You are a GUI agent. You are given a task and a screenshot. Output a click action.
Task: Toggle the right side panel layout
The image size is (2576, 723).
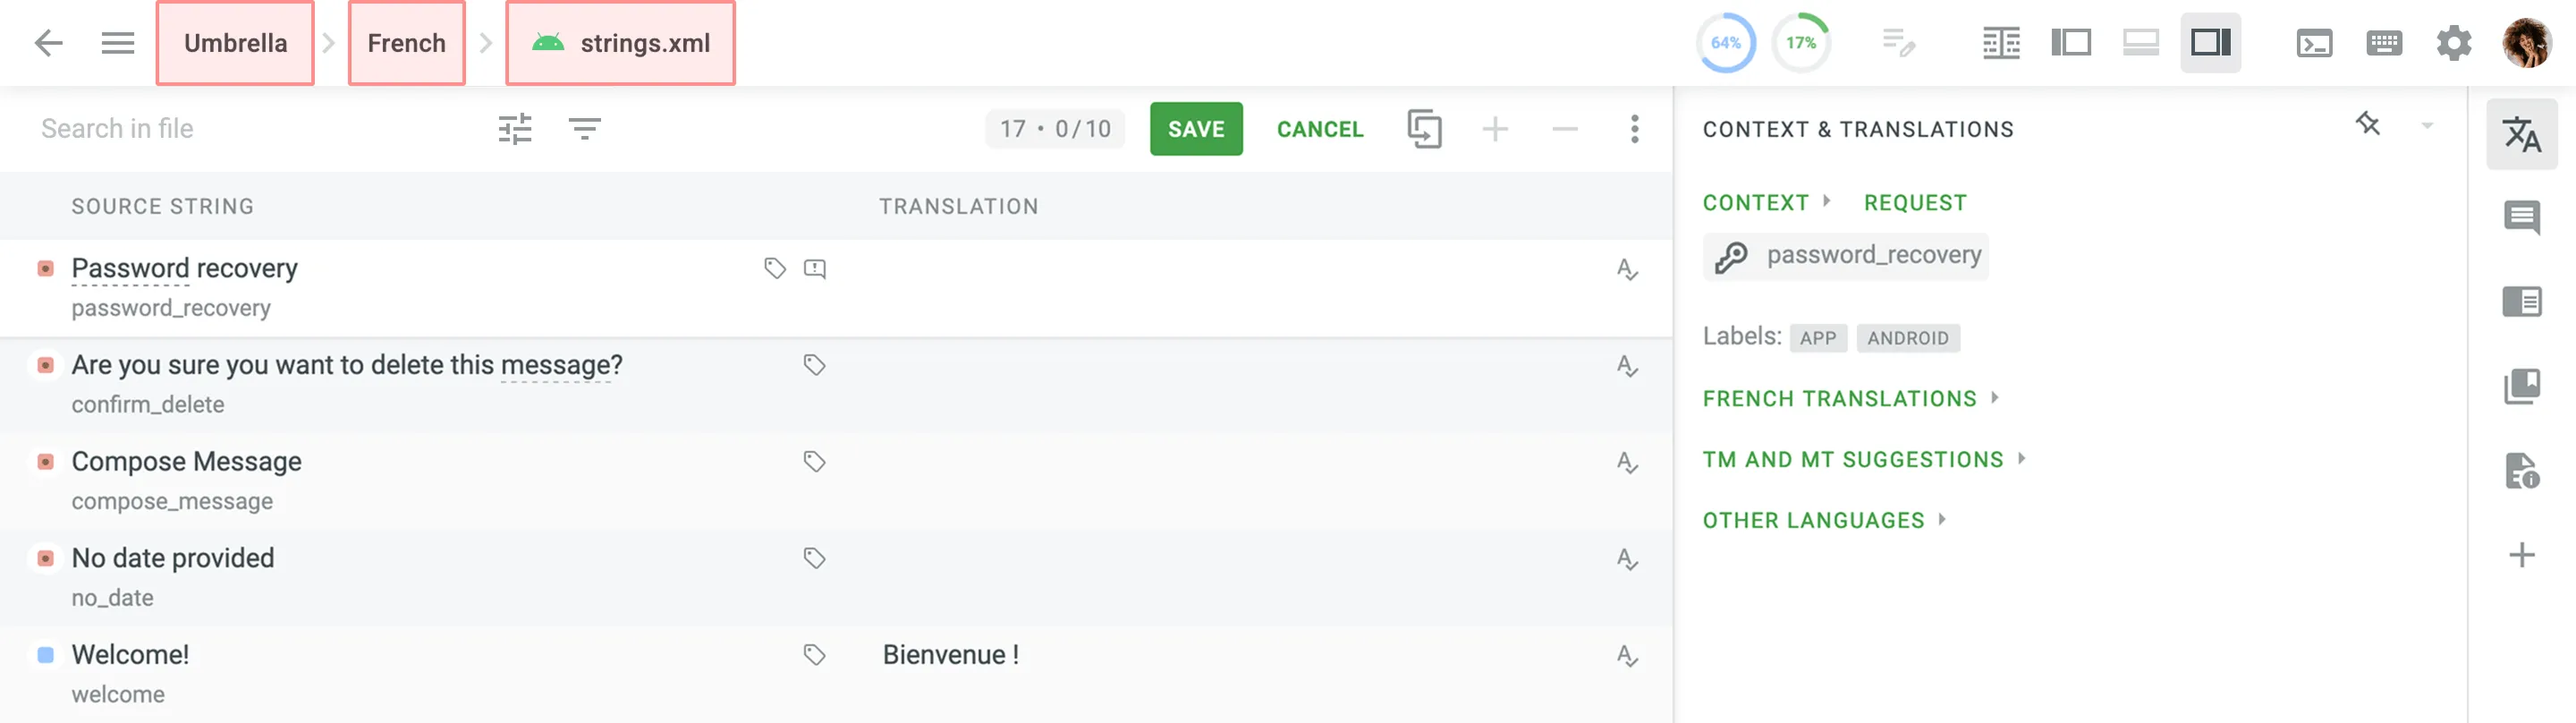coord(2210,43)
